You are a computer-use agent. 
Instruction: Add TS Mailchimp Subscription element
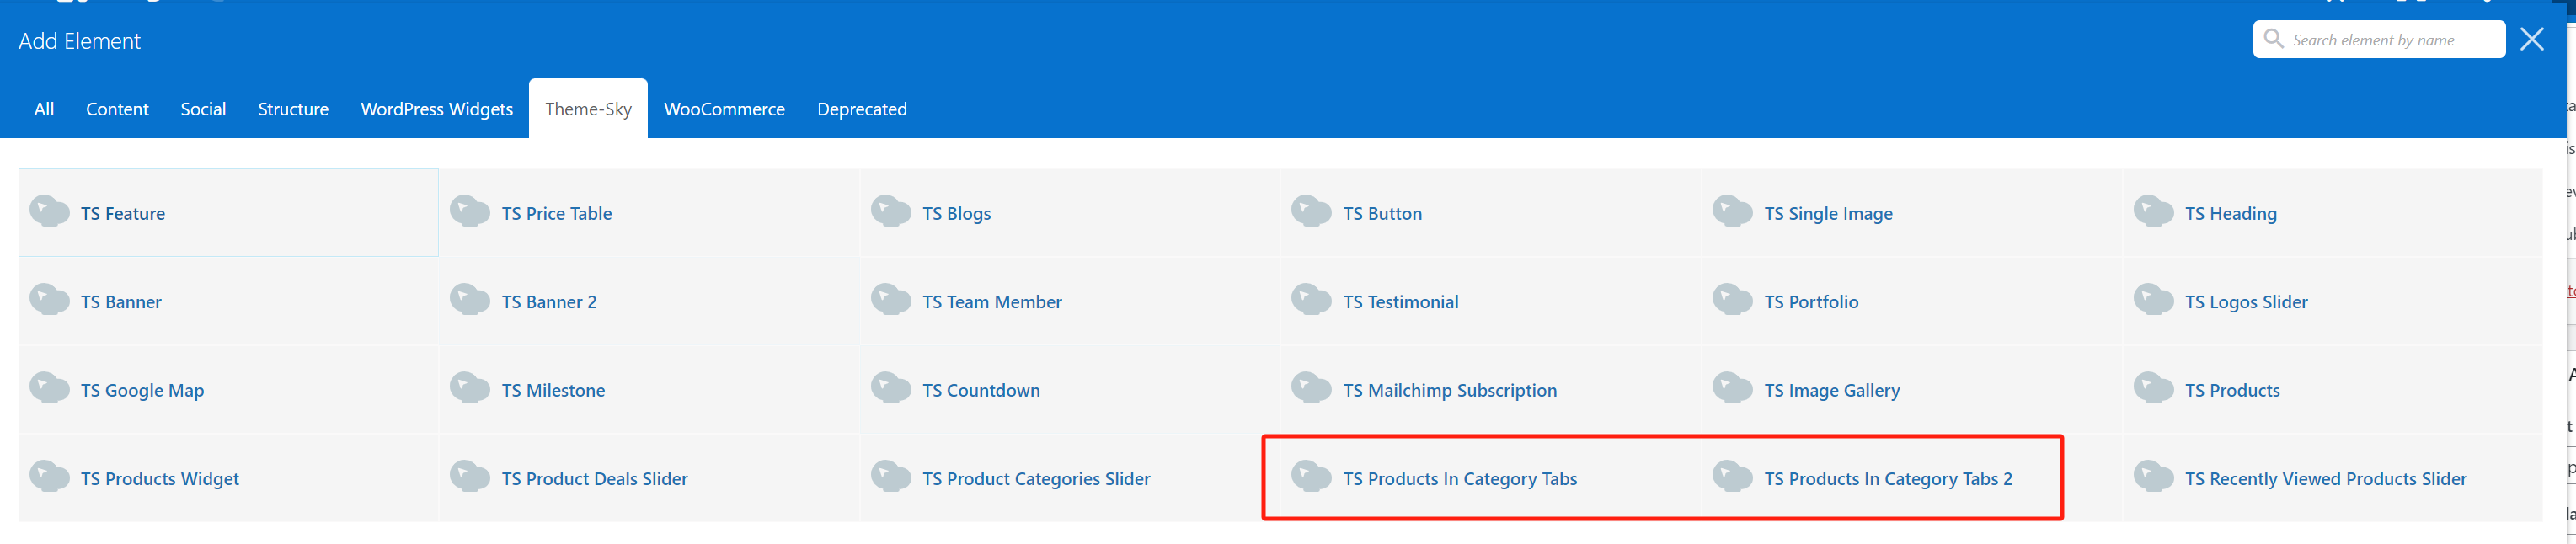point(1449,391)
